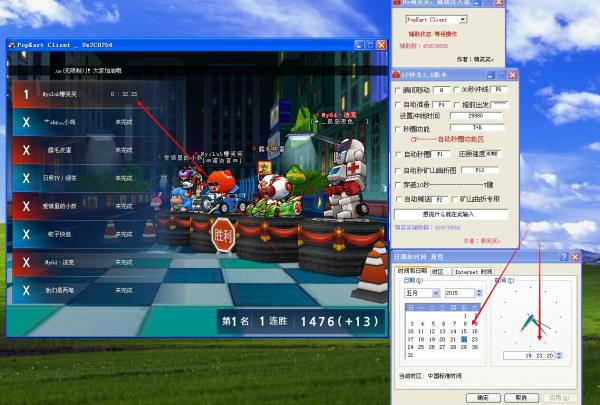This screenshot has width=600, height=405.
Task: Click the 1476(+13) score in result bar
Action: tap(339, 322)
